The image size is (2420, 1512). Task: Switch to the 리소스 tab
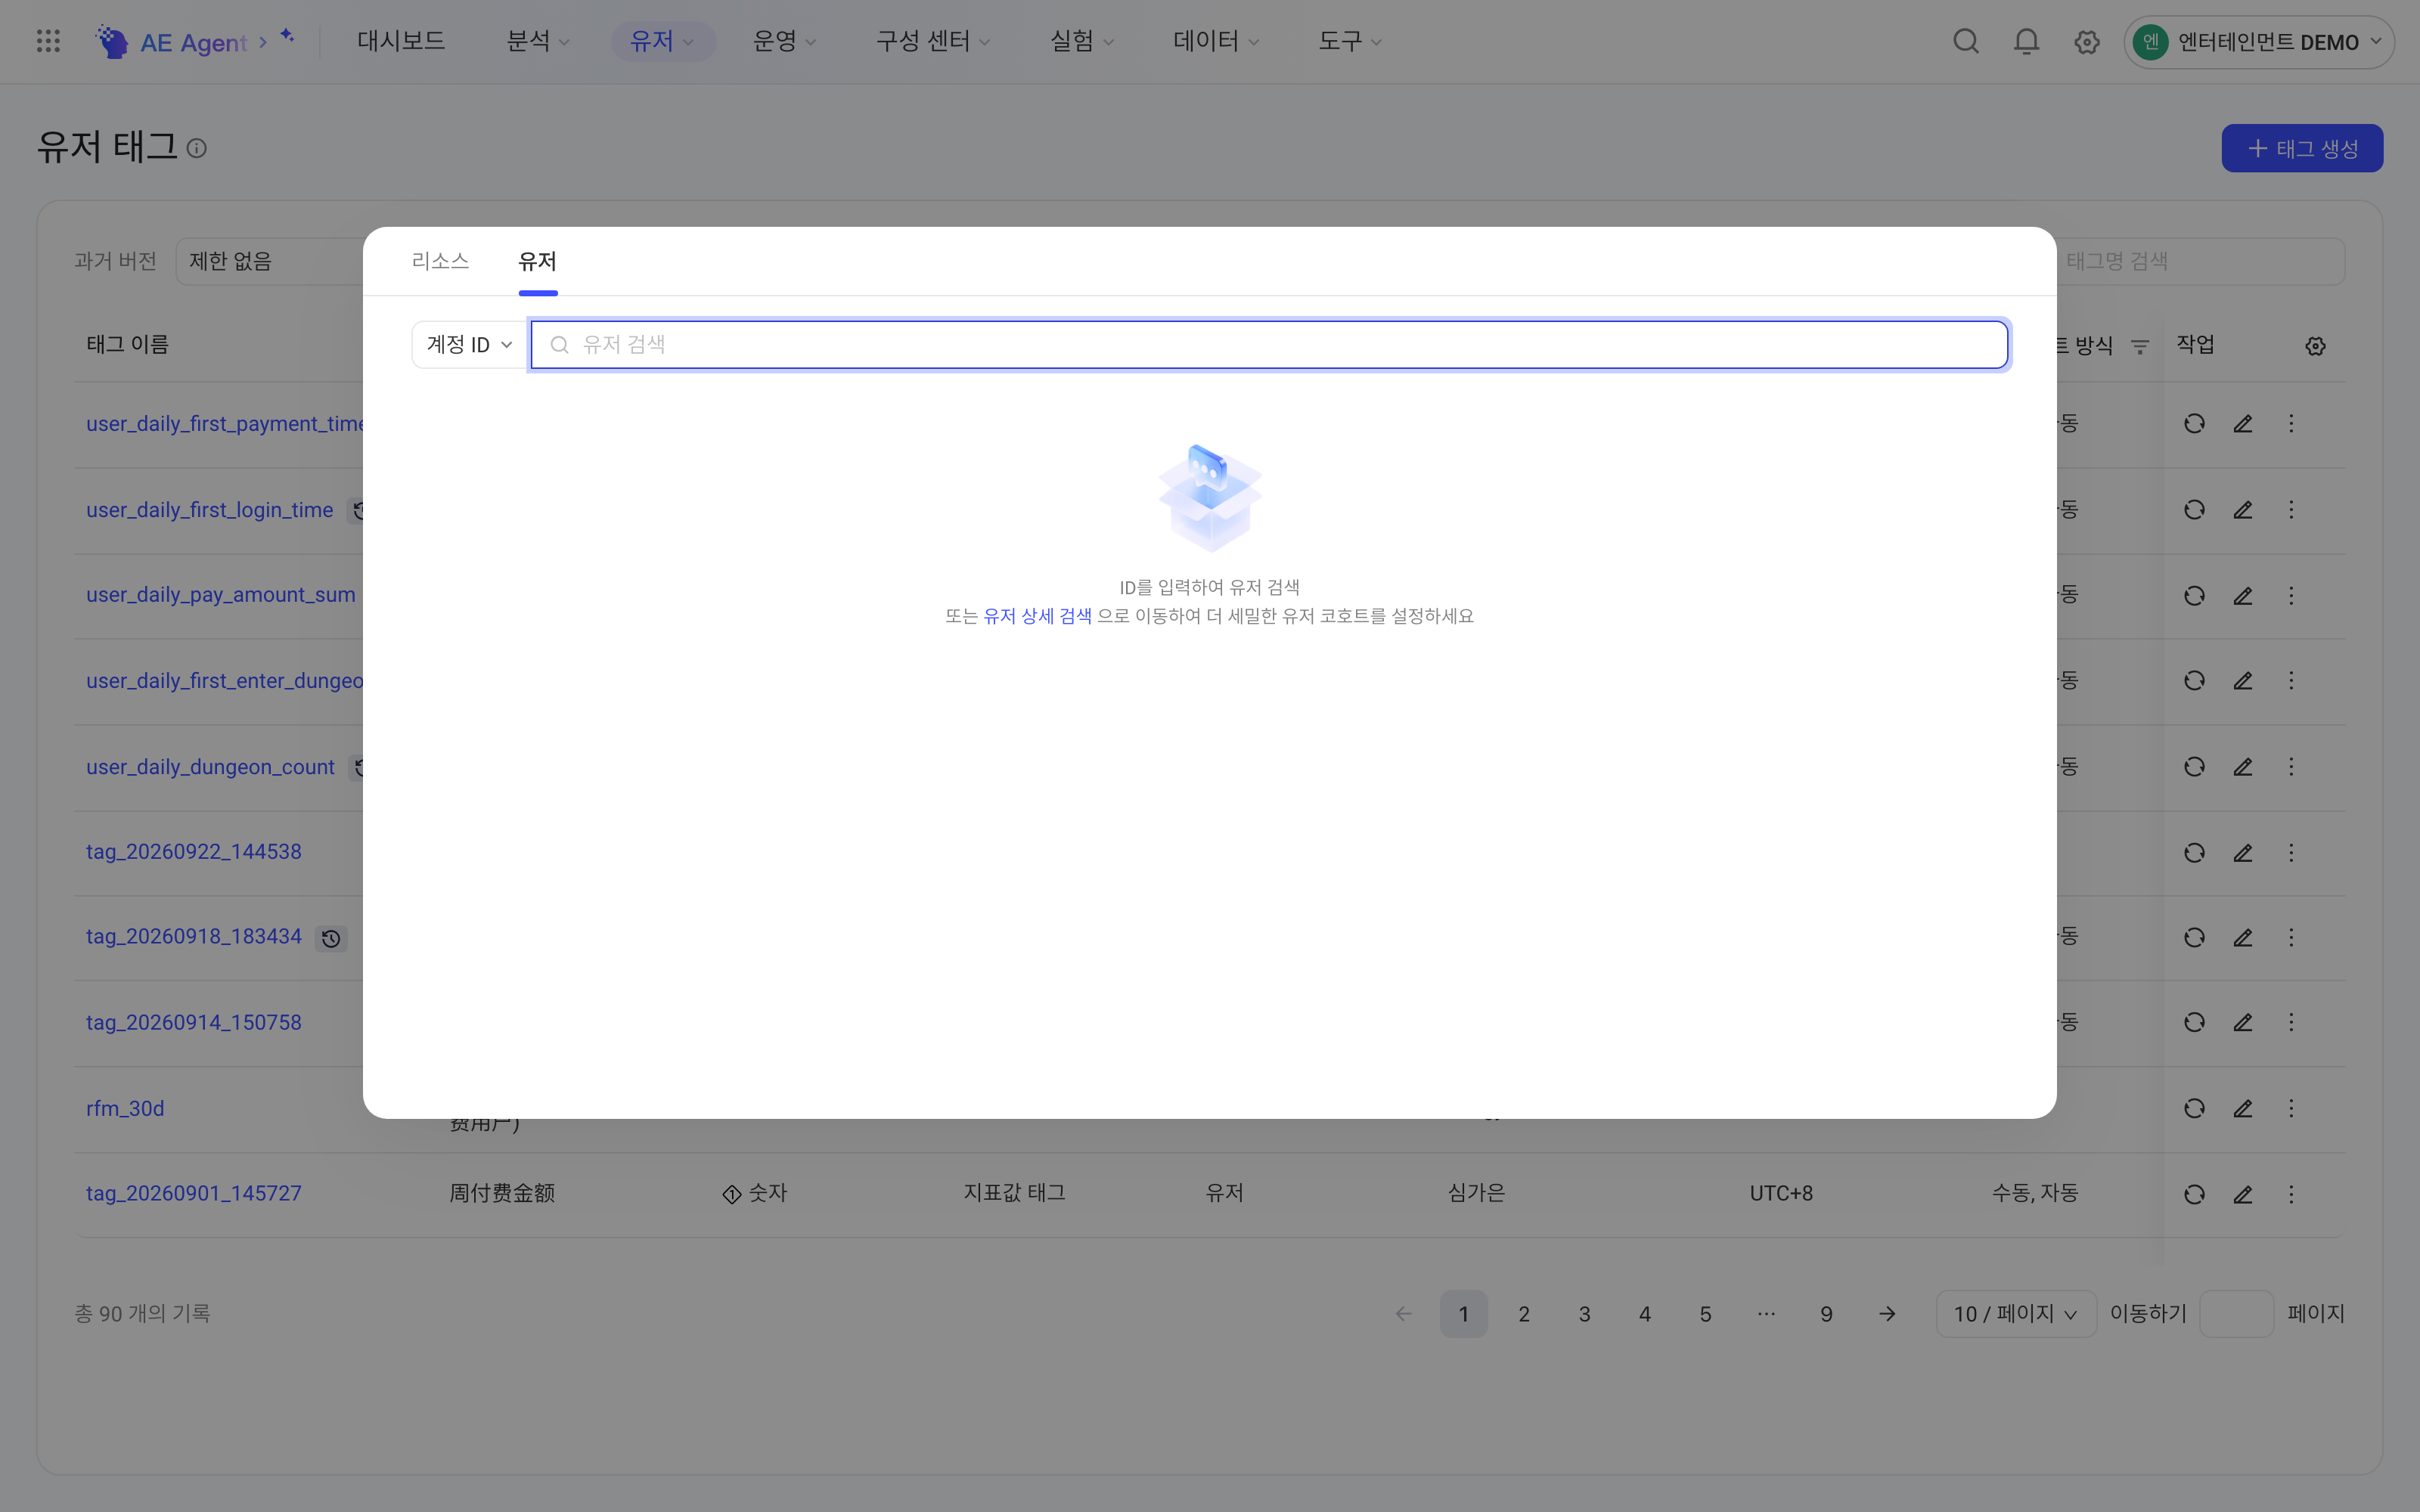click(x=440, y=261)
